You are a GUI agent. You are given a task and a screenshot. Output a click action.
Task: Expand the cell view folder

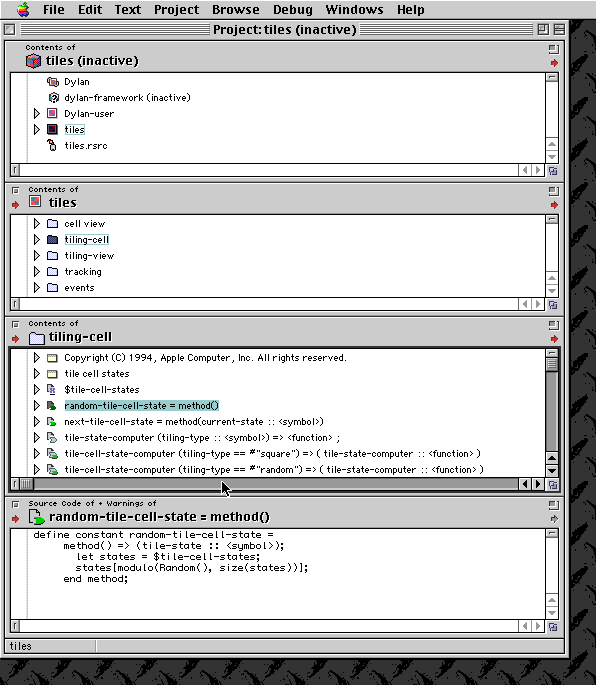(x=37, y=224)
